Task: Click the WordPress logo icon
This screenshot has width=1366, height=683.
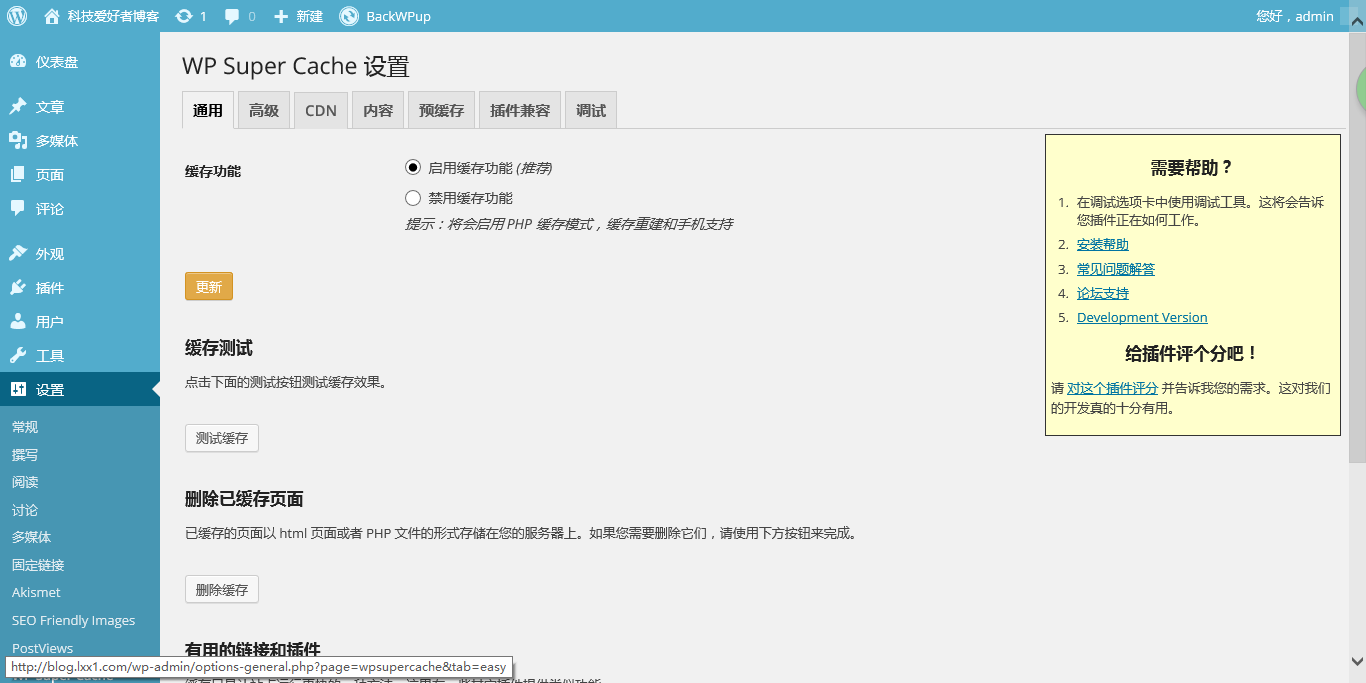Action: (17, 16)
